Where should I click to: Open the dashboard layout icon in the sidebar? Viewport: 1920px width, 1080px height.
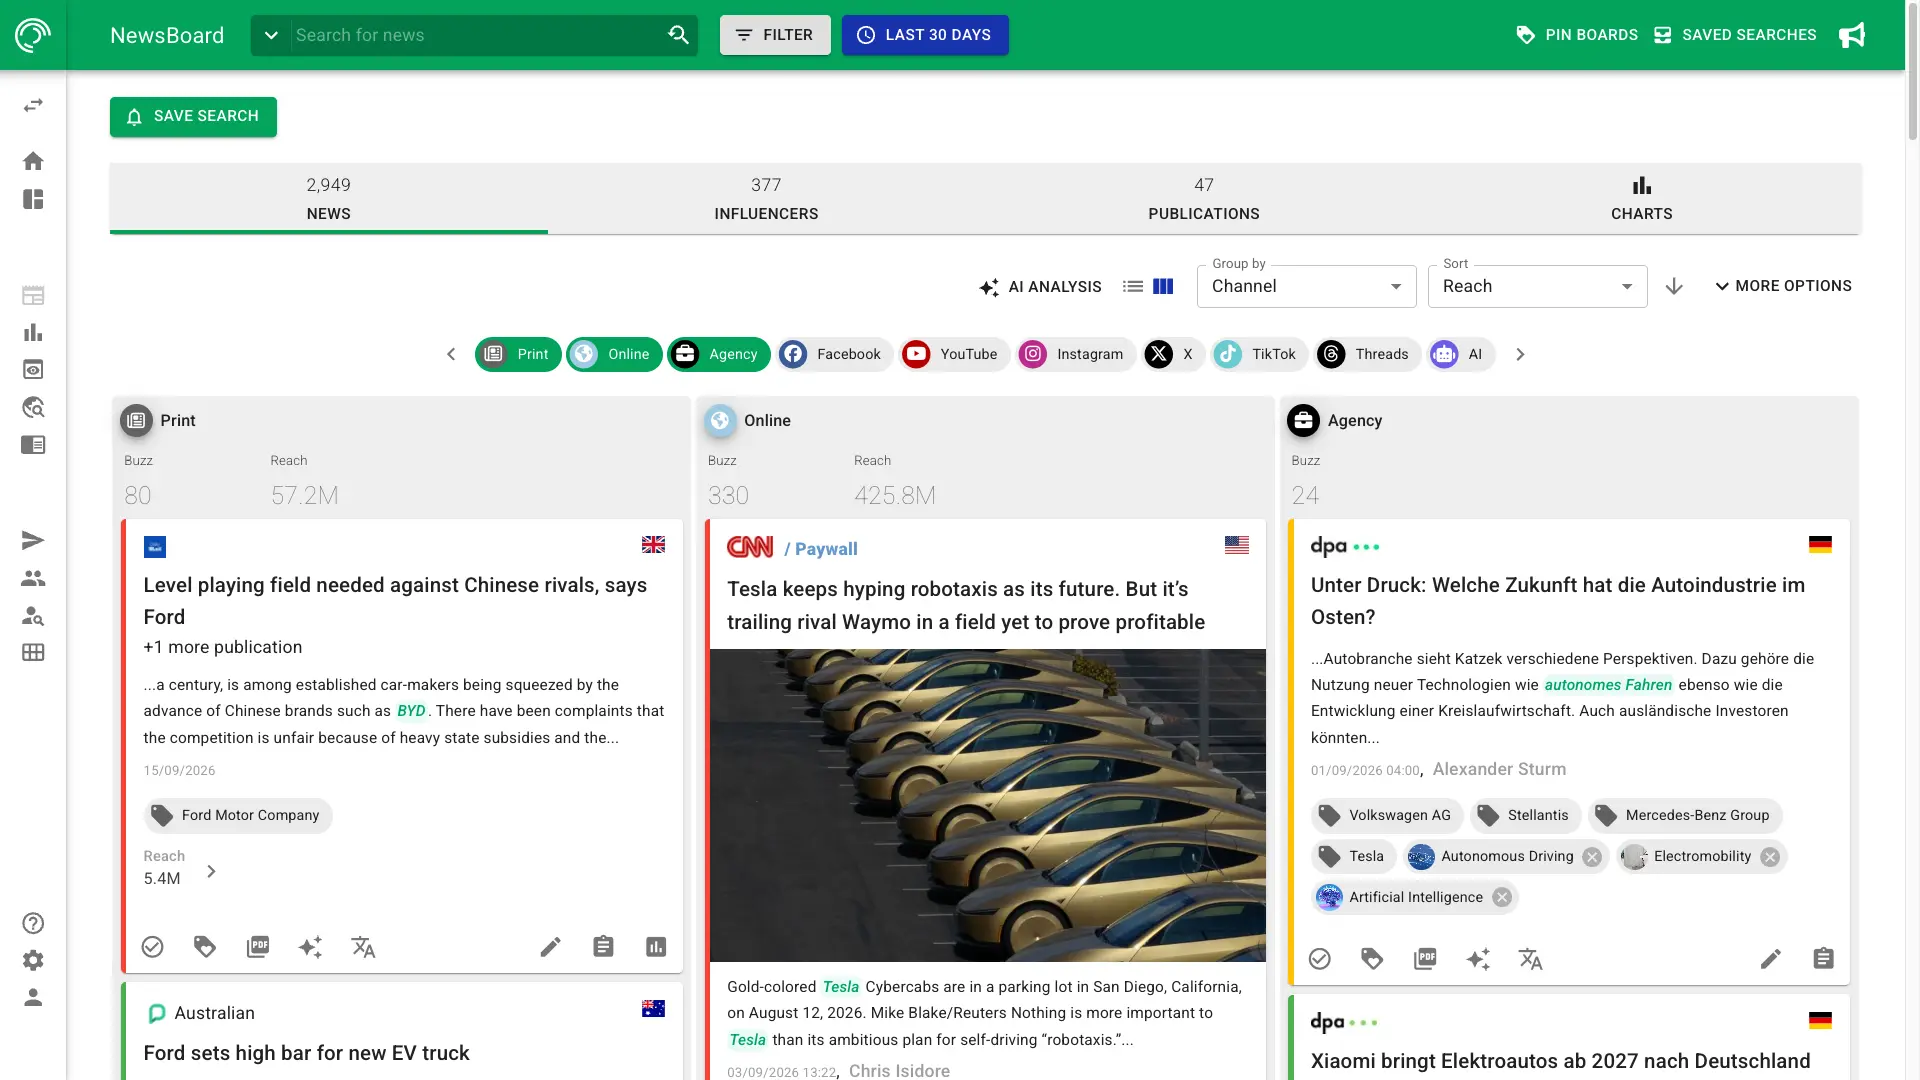[33, 199]
